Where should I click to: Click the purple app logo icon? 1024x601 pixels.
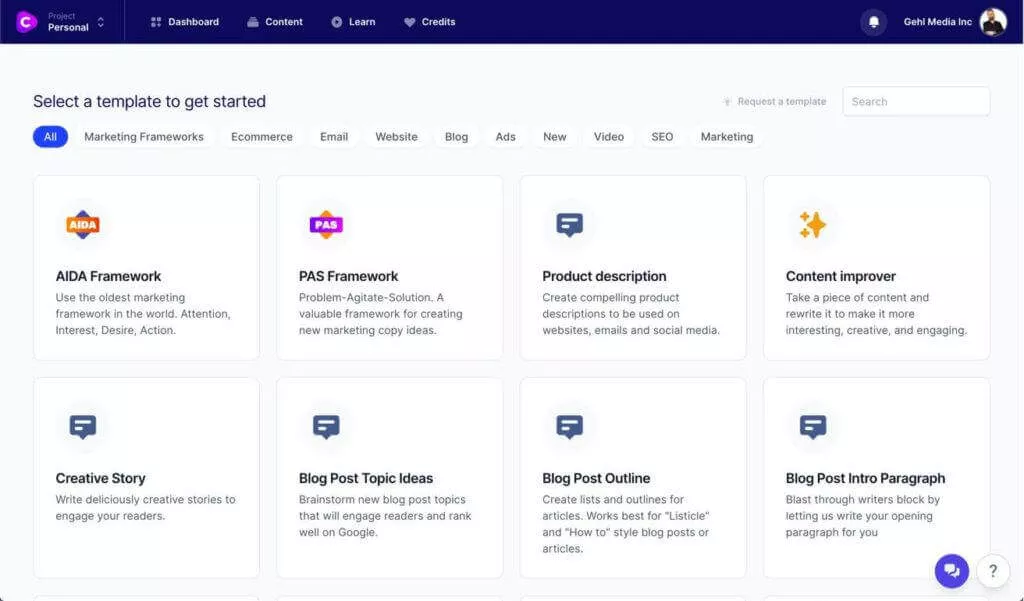pyautogui.click(x=26, y=21)
